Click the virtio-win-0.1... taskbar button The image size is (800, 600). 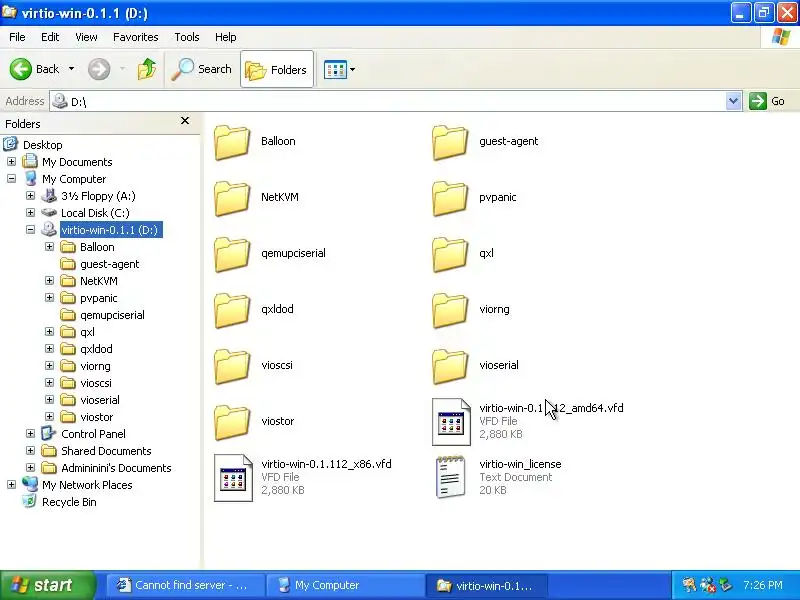coord(486,586)
